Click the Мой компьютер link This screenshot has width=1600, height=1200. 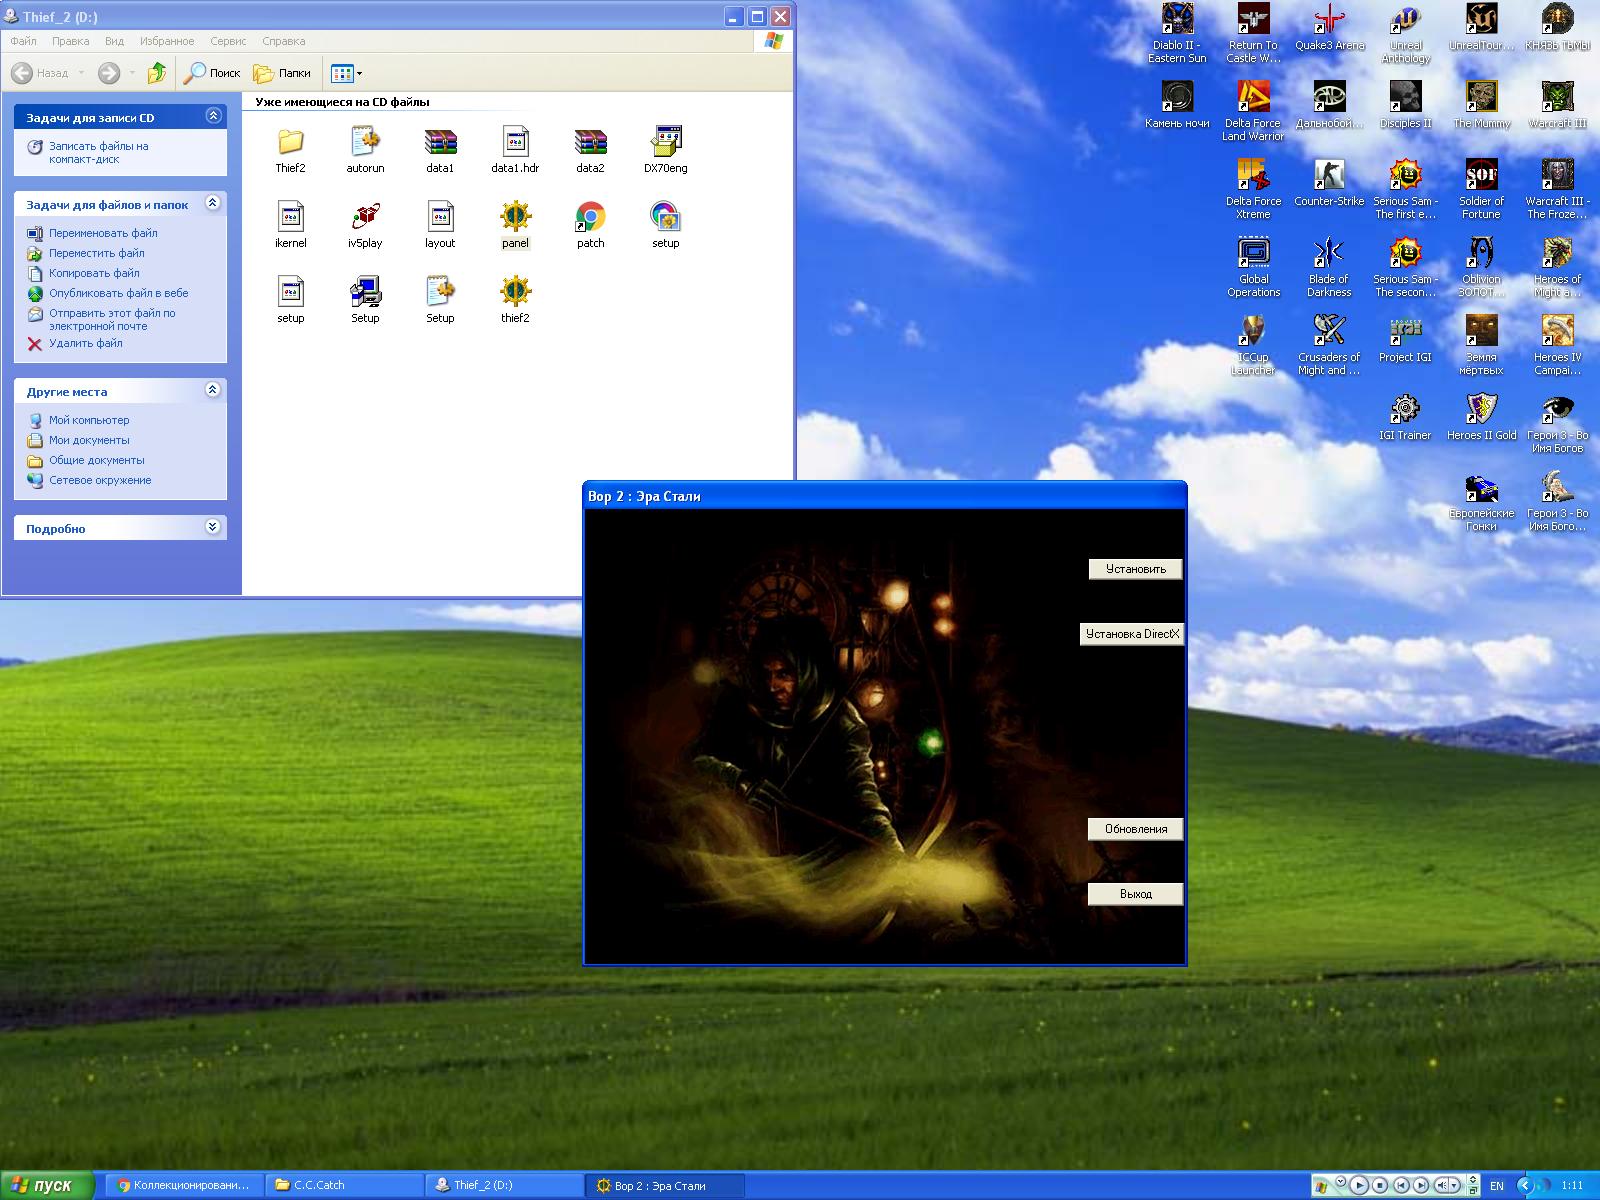click(89, 420)
